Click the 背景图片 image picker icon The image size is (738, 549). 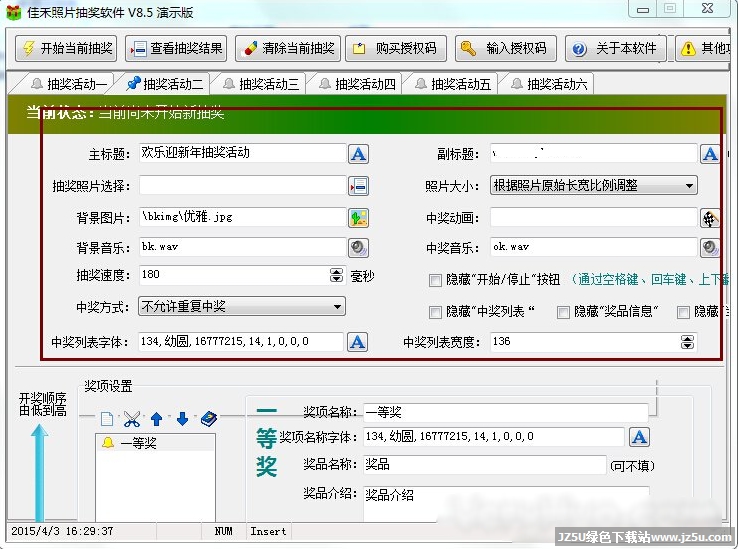[358, 217]
